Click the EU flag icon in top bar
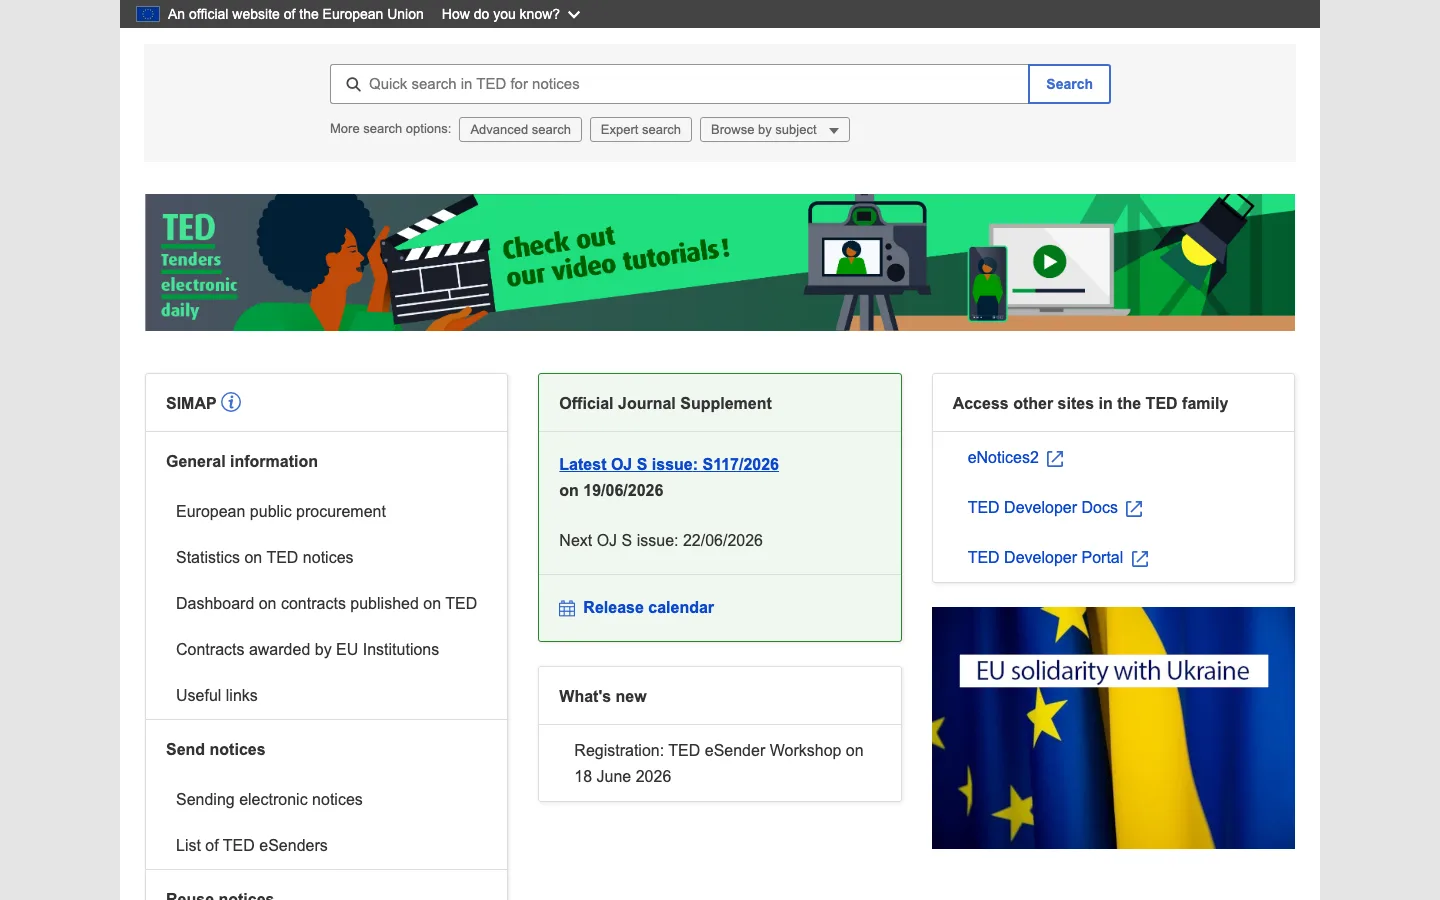This screenshot has height=900, width=1440. (148, 14)
